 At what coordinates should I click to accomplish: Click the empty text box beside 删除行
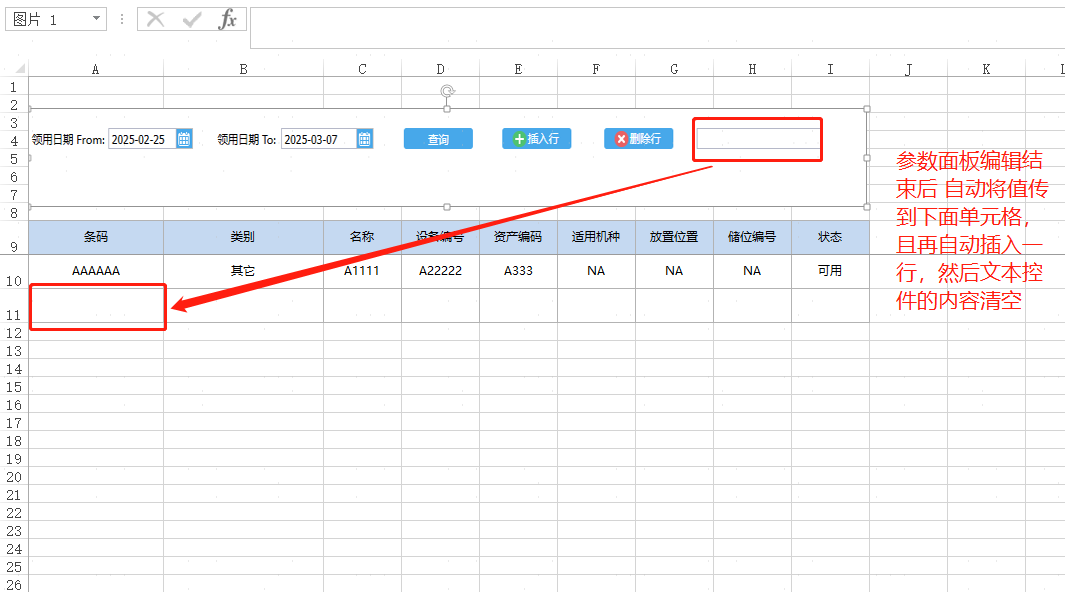[x=758, y=138]
